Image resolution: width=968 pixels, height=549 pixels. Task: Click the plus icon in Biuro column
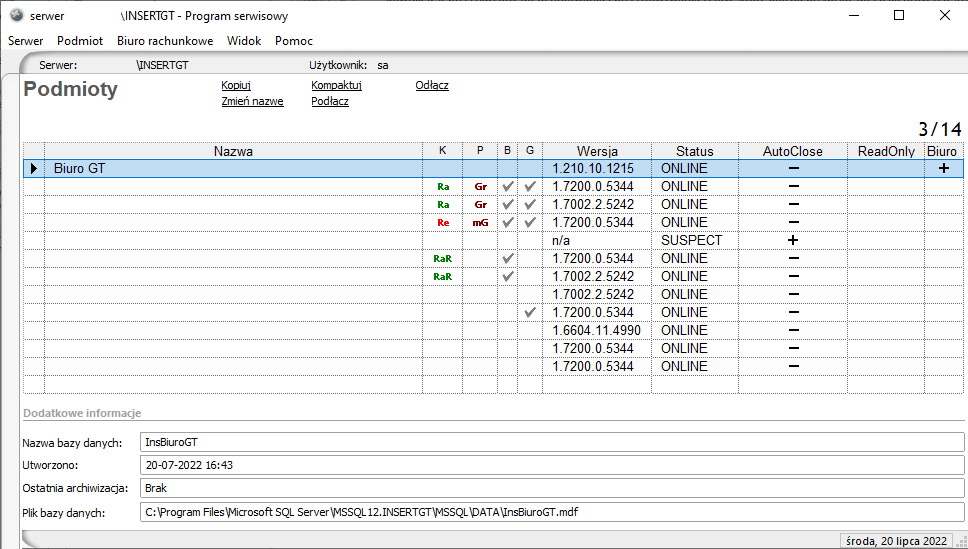[x=942, y=169]
